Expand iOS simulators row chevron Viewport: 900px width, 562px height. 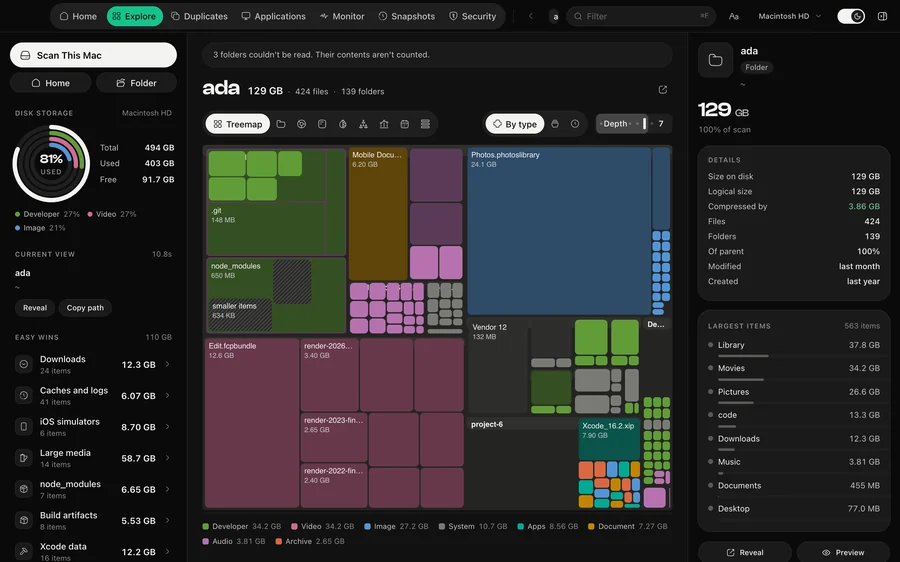click(168, 427)
